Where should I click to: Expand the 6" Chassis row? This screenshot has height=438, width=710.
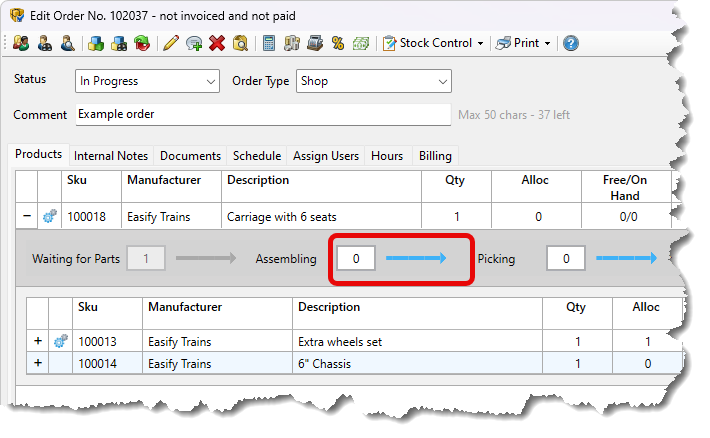[x=38, y=362]
